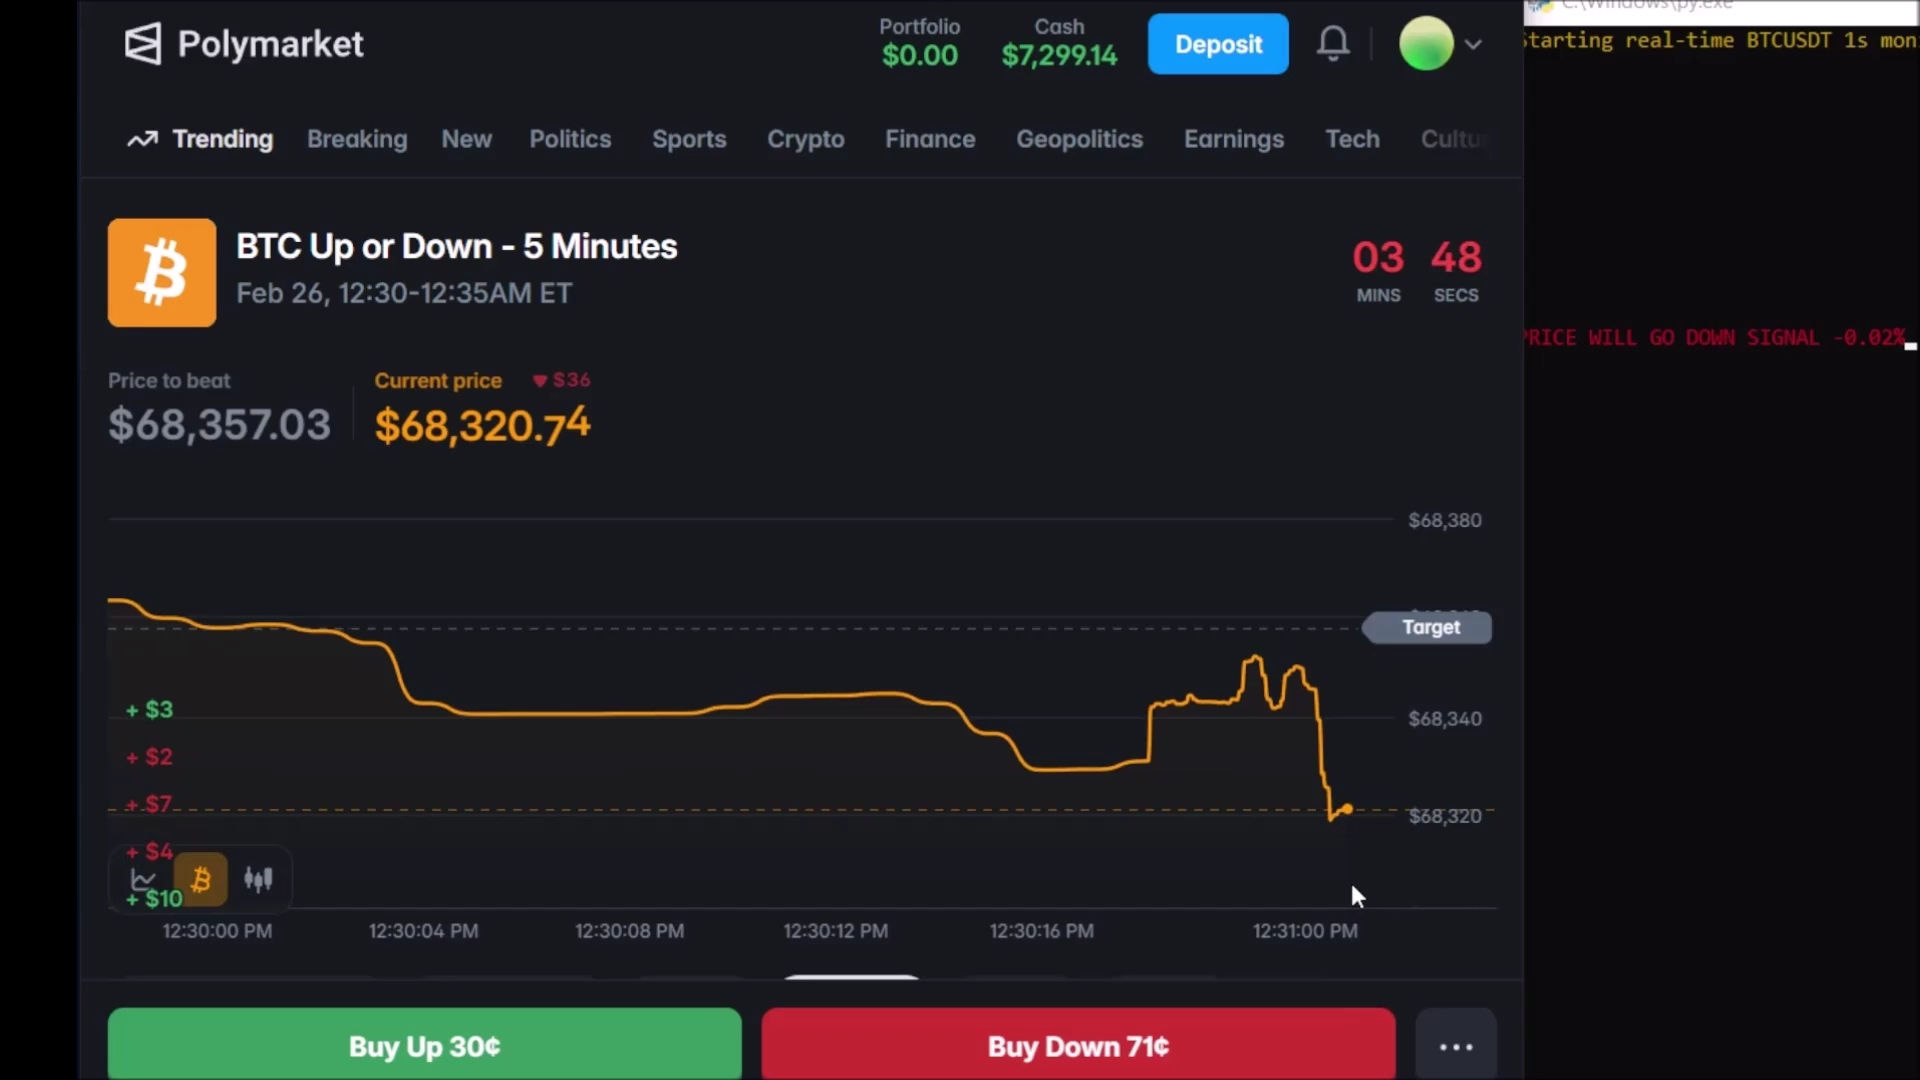Switch to the Breaking tab
This screenshot has height=1080, width=1920.
point(357,139)
